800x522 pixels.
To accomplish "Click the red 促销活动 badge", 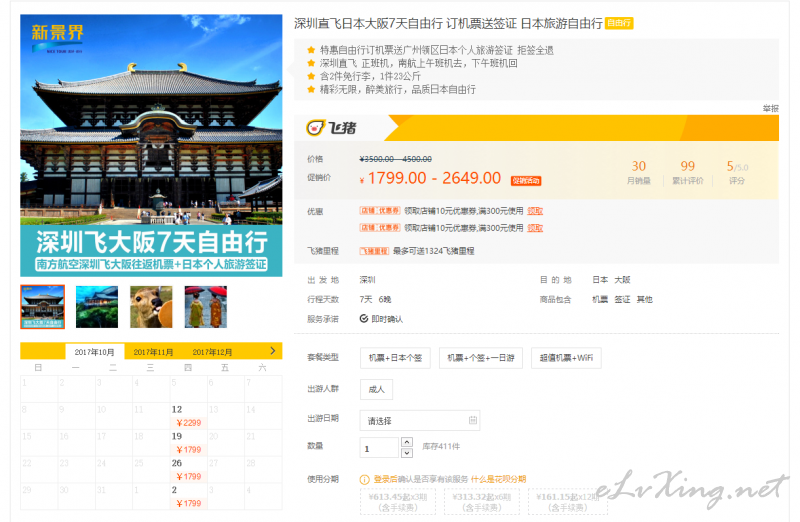I will (526, 181).
